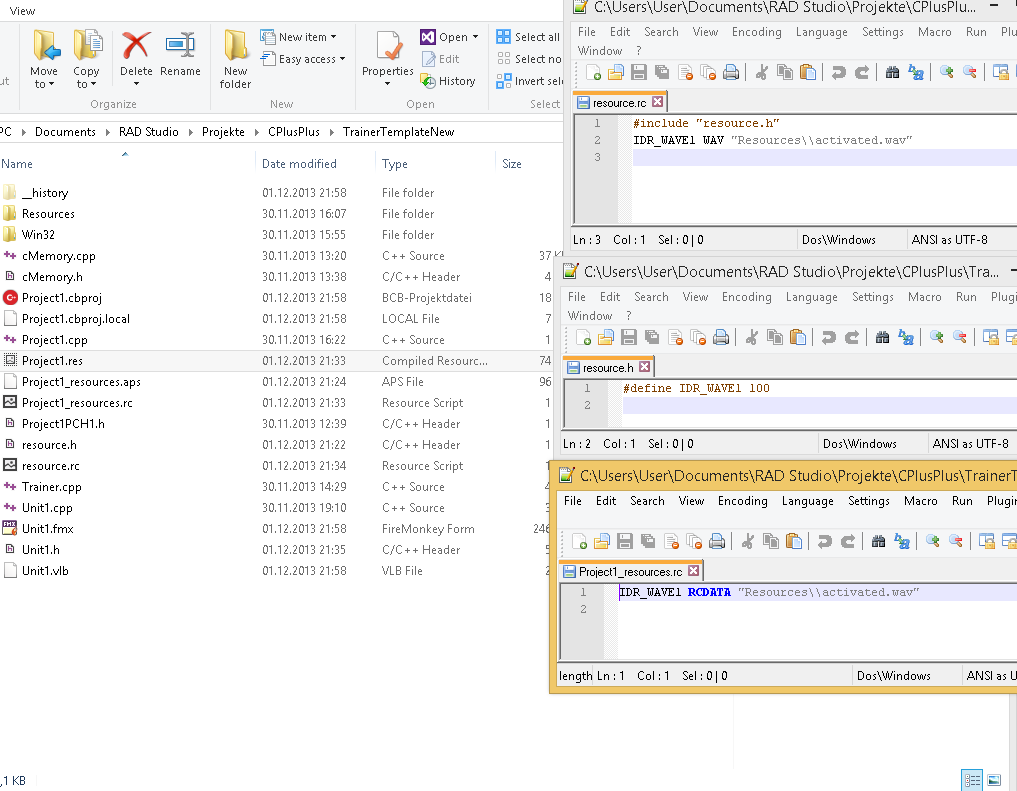
Task: Select Project1.cbproj file in the list
Action: [62, 298]
